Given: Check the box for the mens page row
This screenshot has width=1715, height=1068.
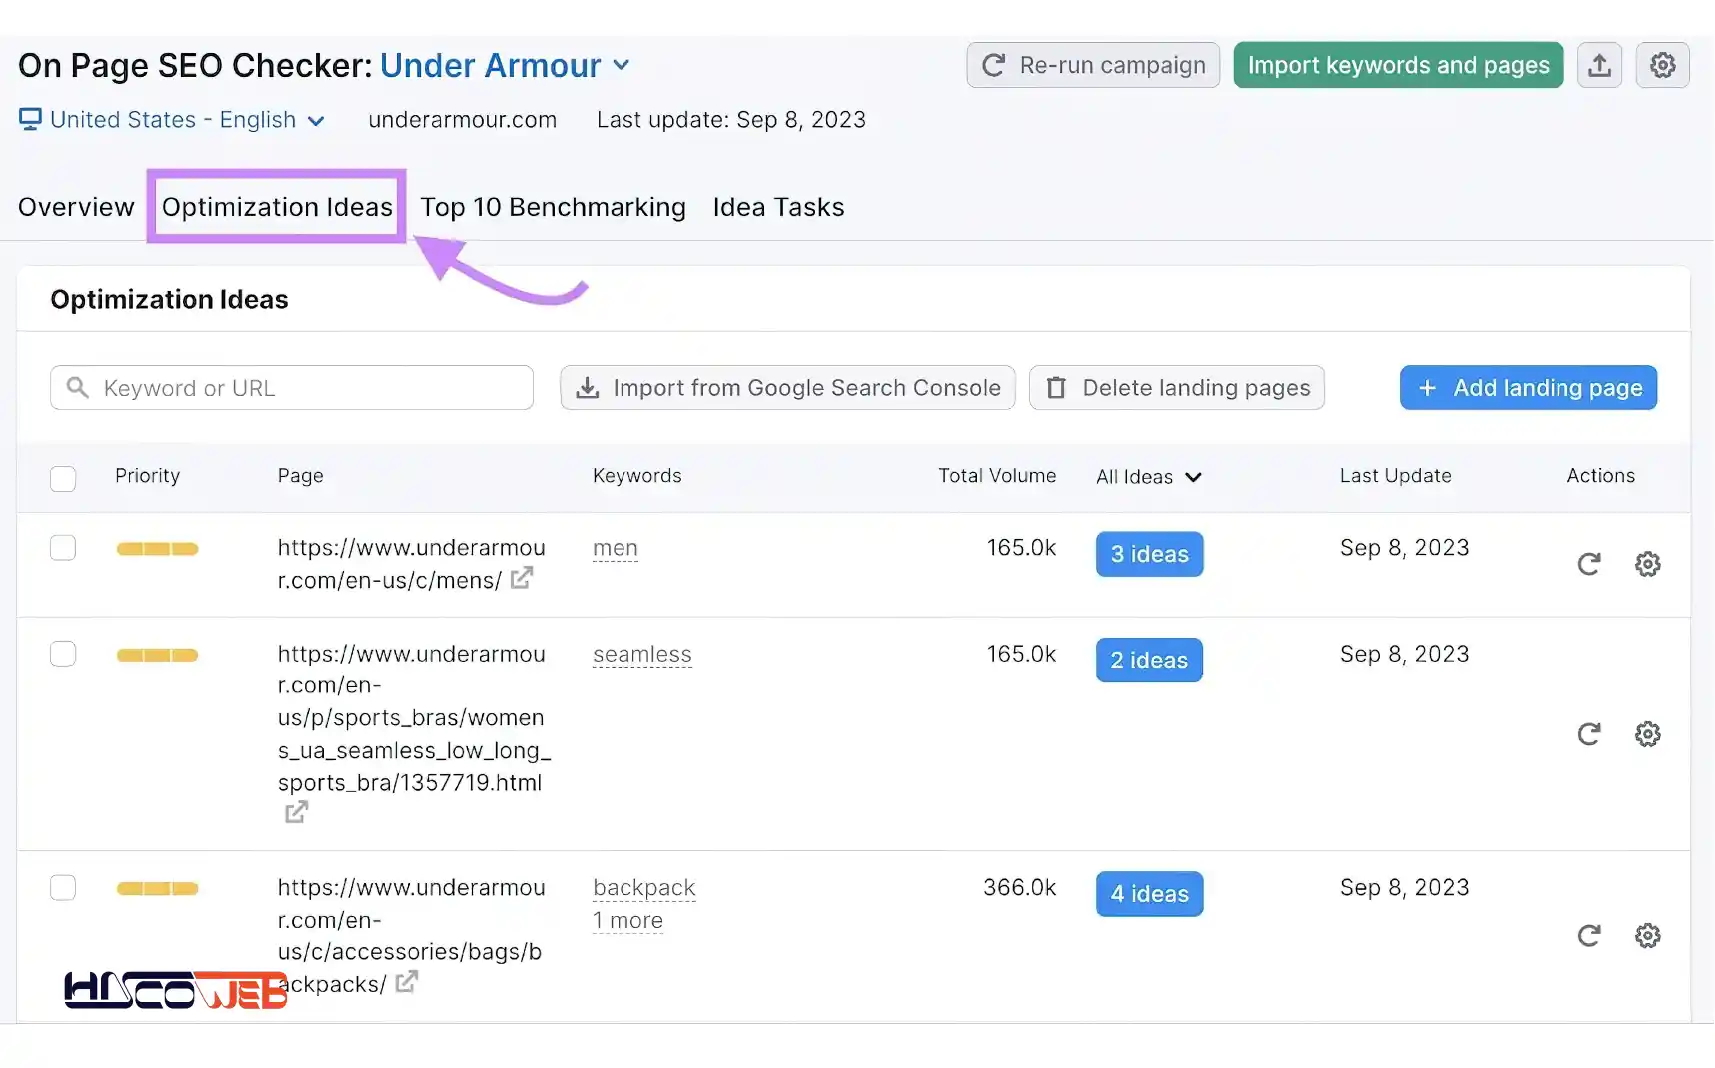Looking at the screenshot, I should click(63, 548).
